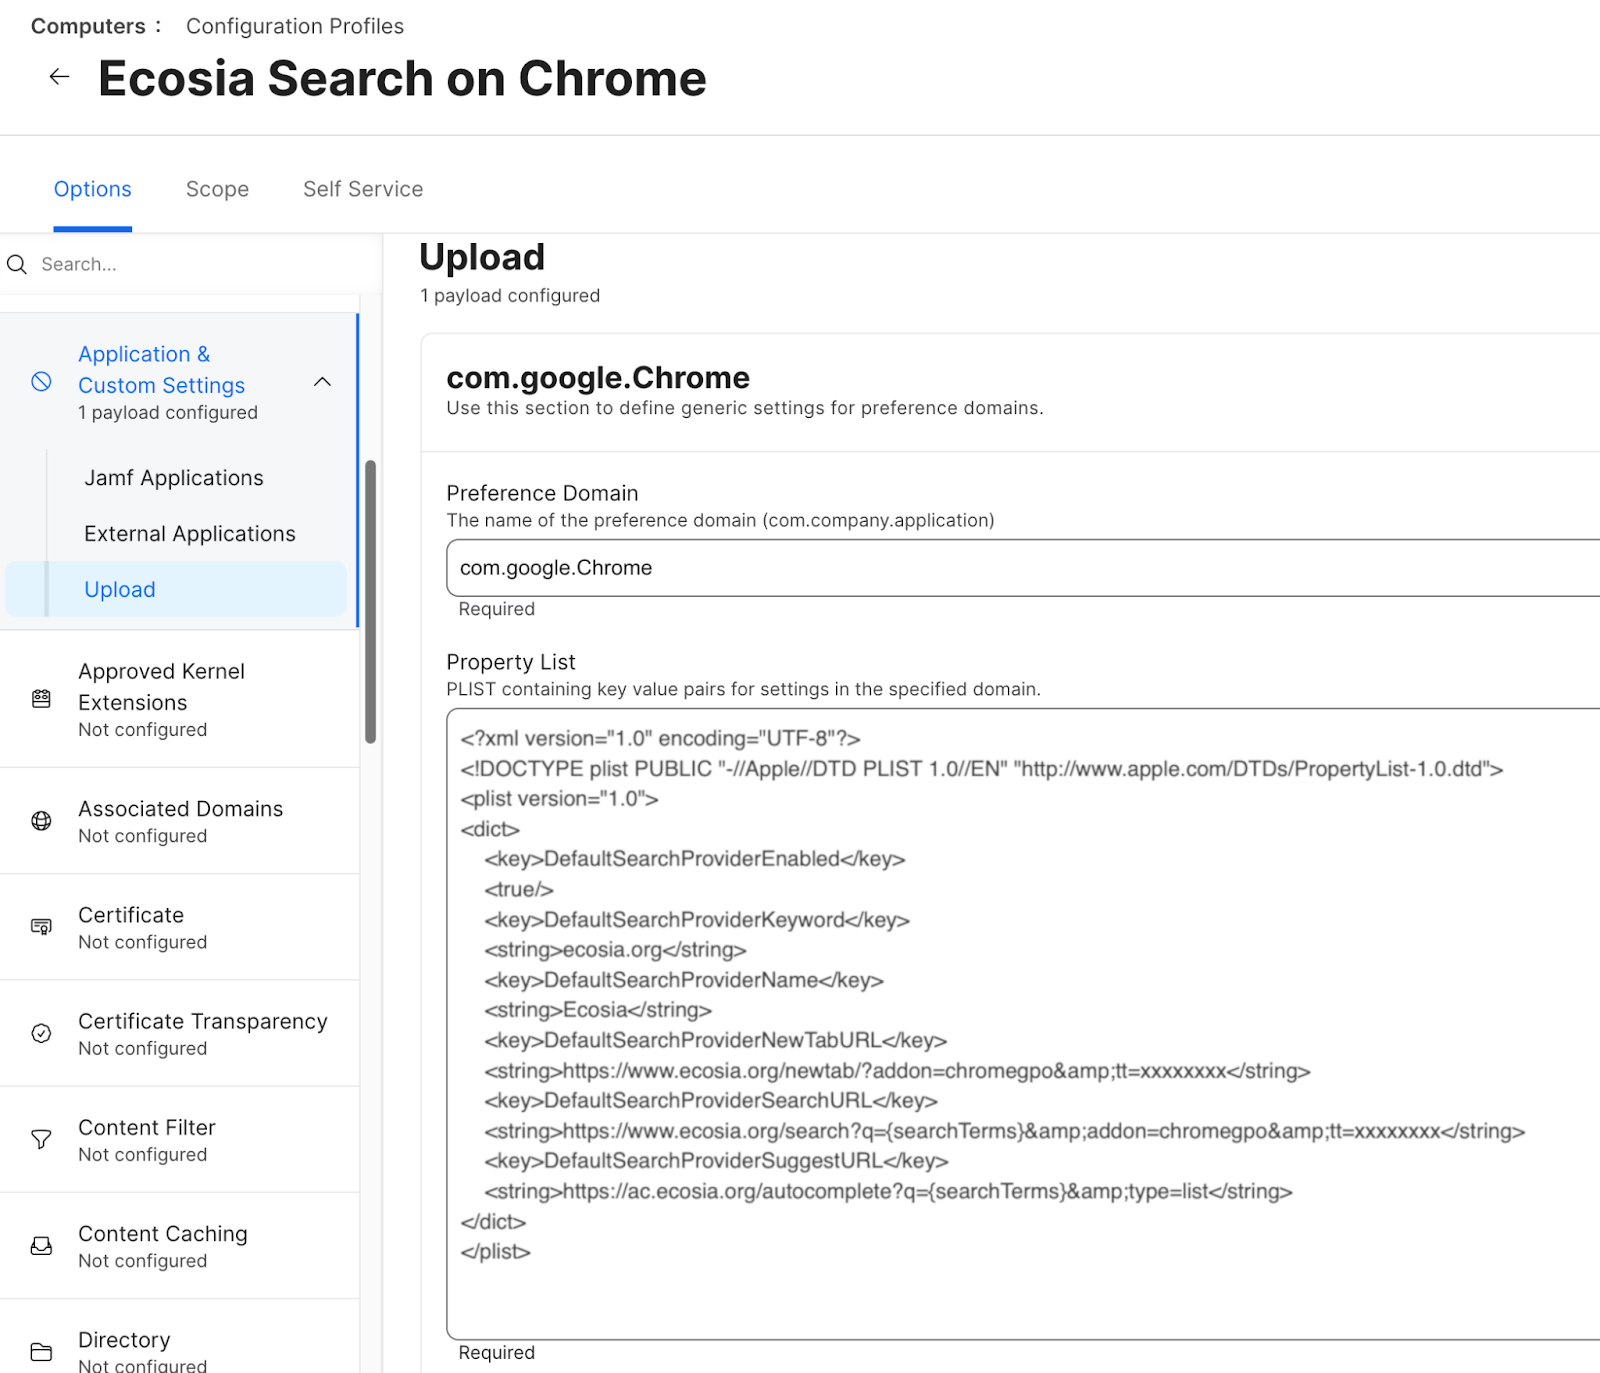Open Application & Custom Settings payload
1600x1373 pixels.
point(179,382)
